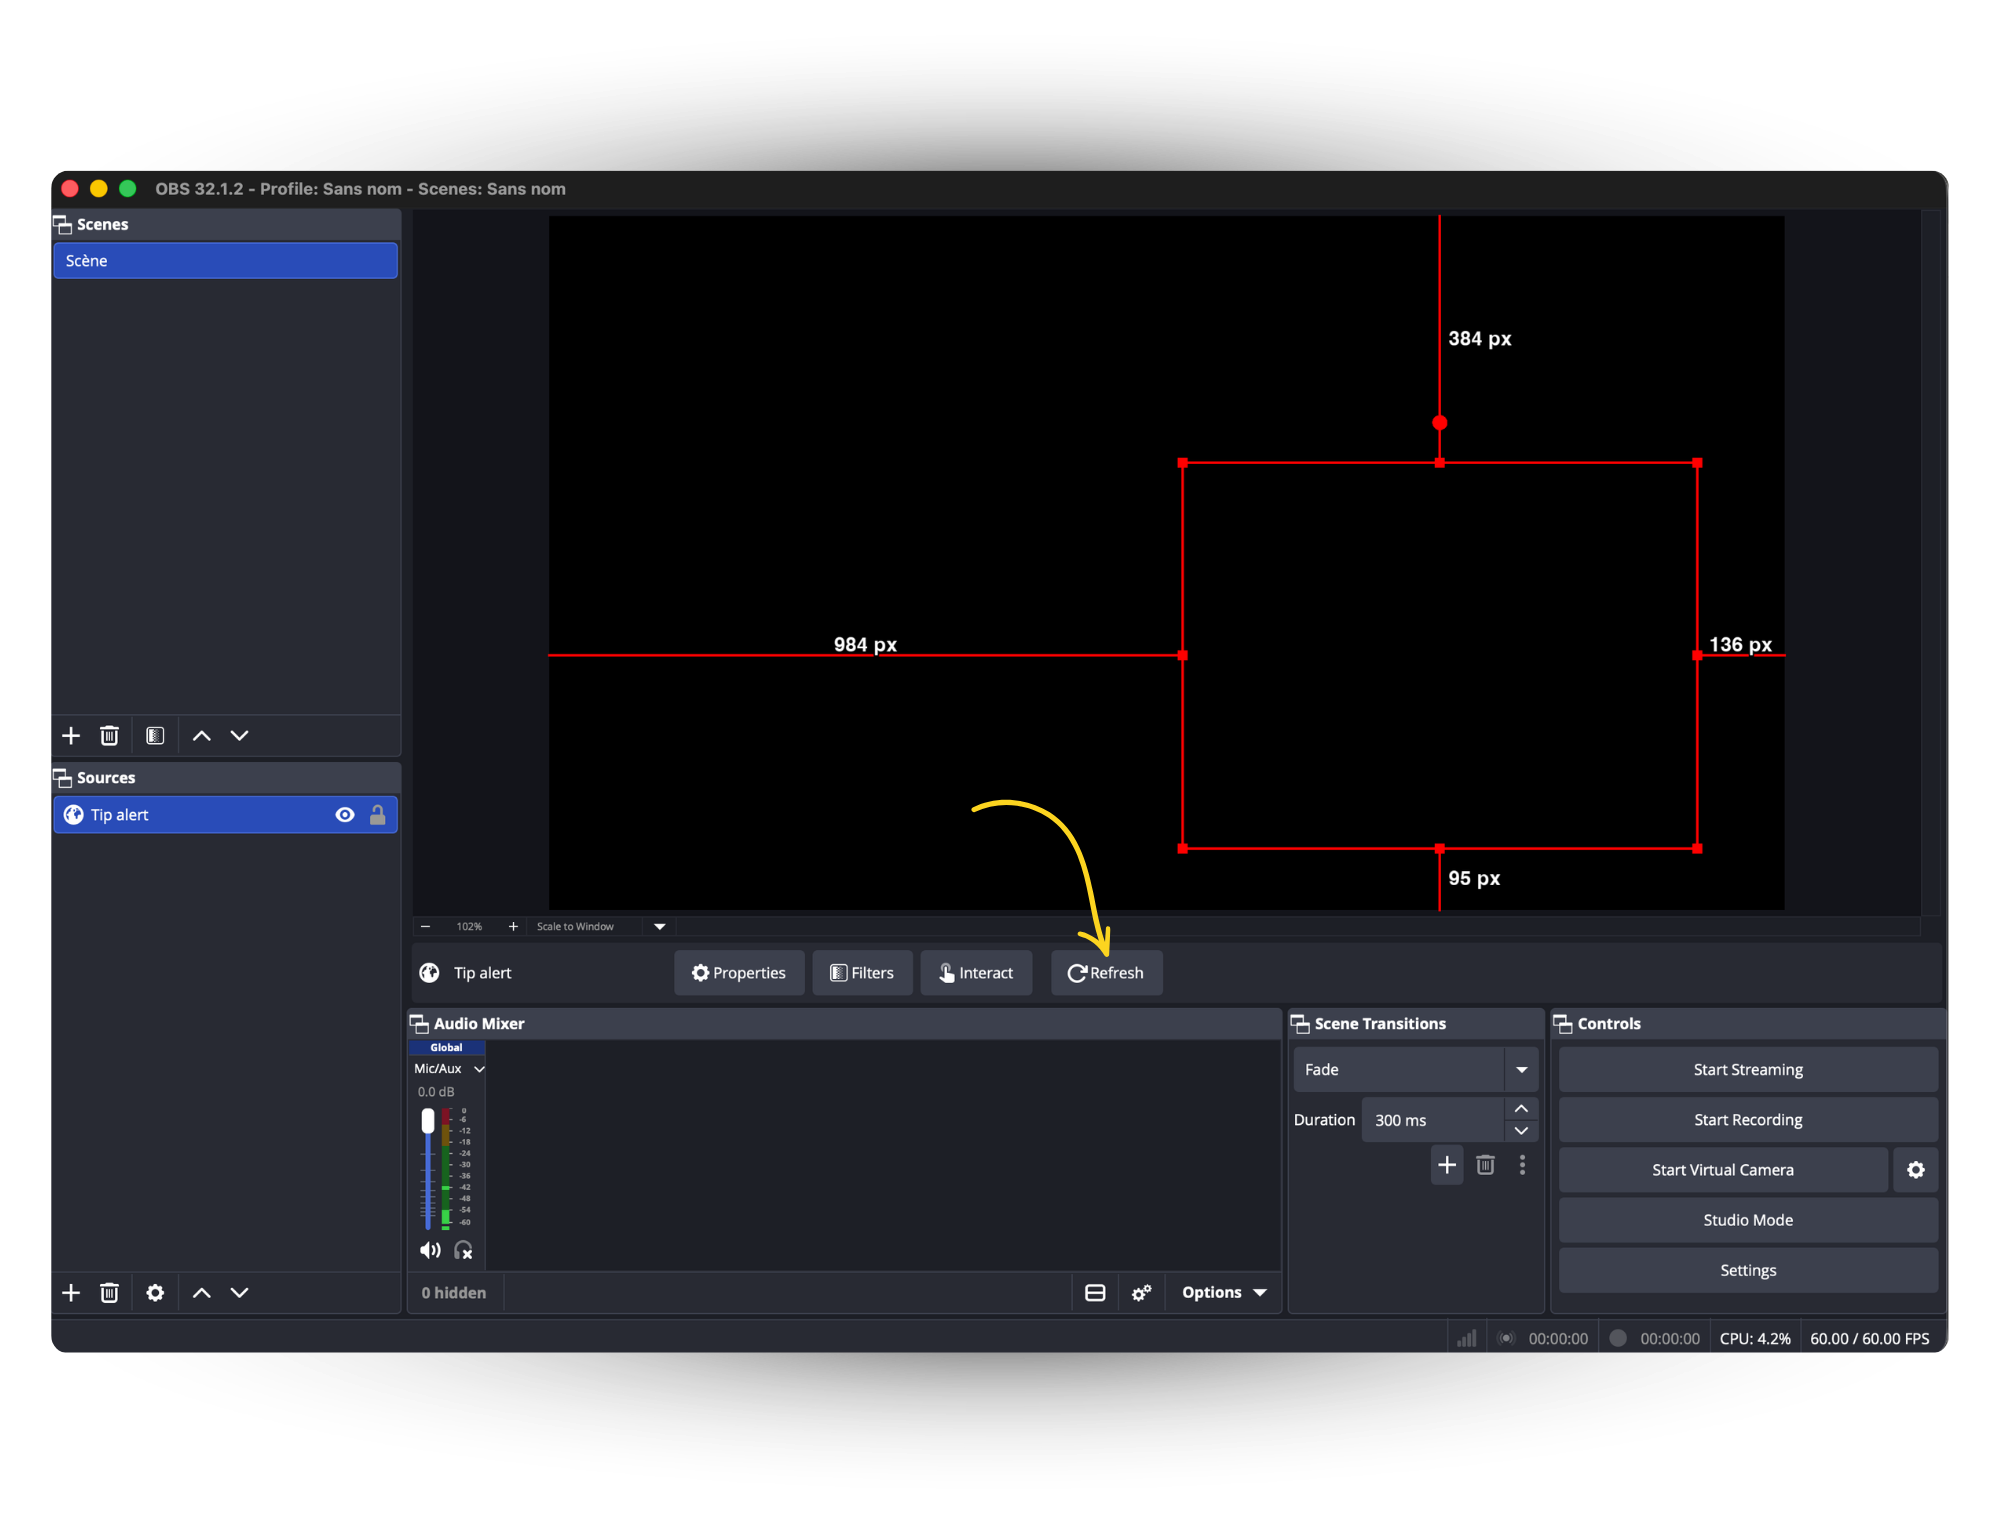Move scene down in Scenes panel
Viewport: 2000px width, 1524px height.
click(x=239, y=736)
